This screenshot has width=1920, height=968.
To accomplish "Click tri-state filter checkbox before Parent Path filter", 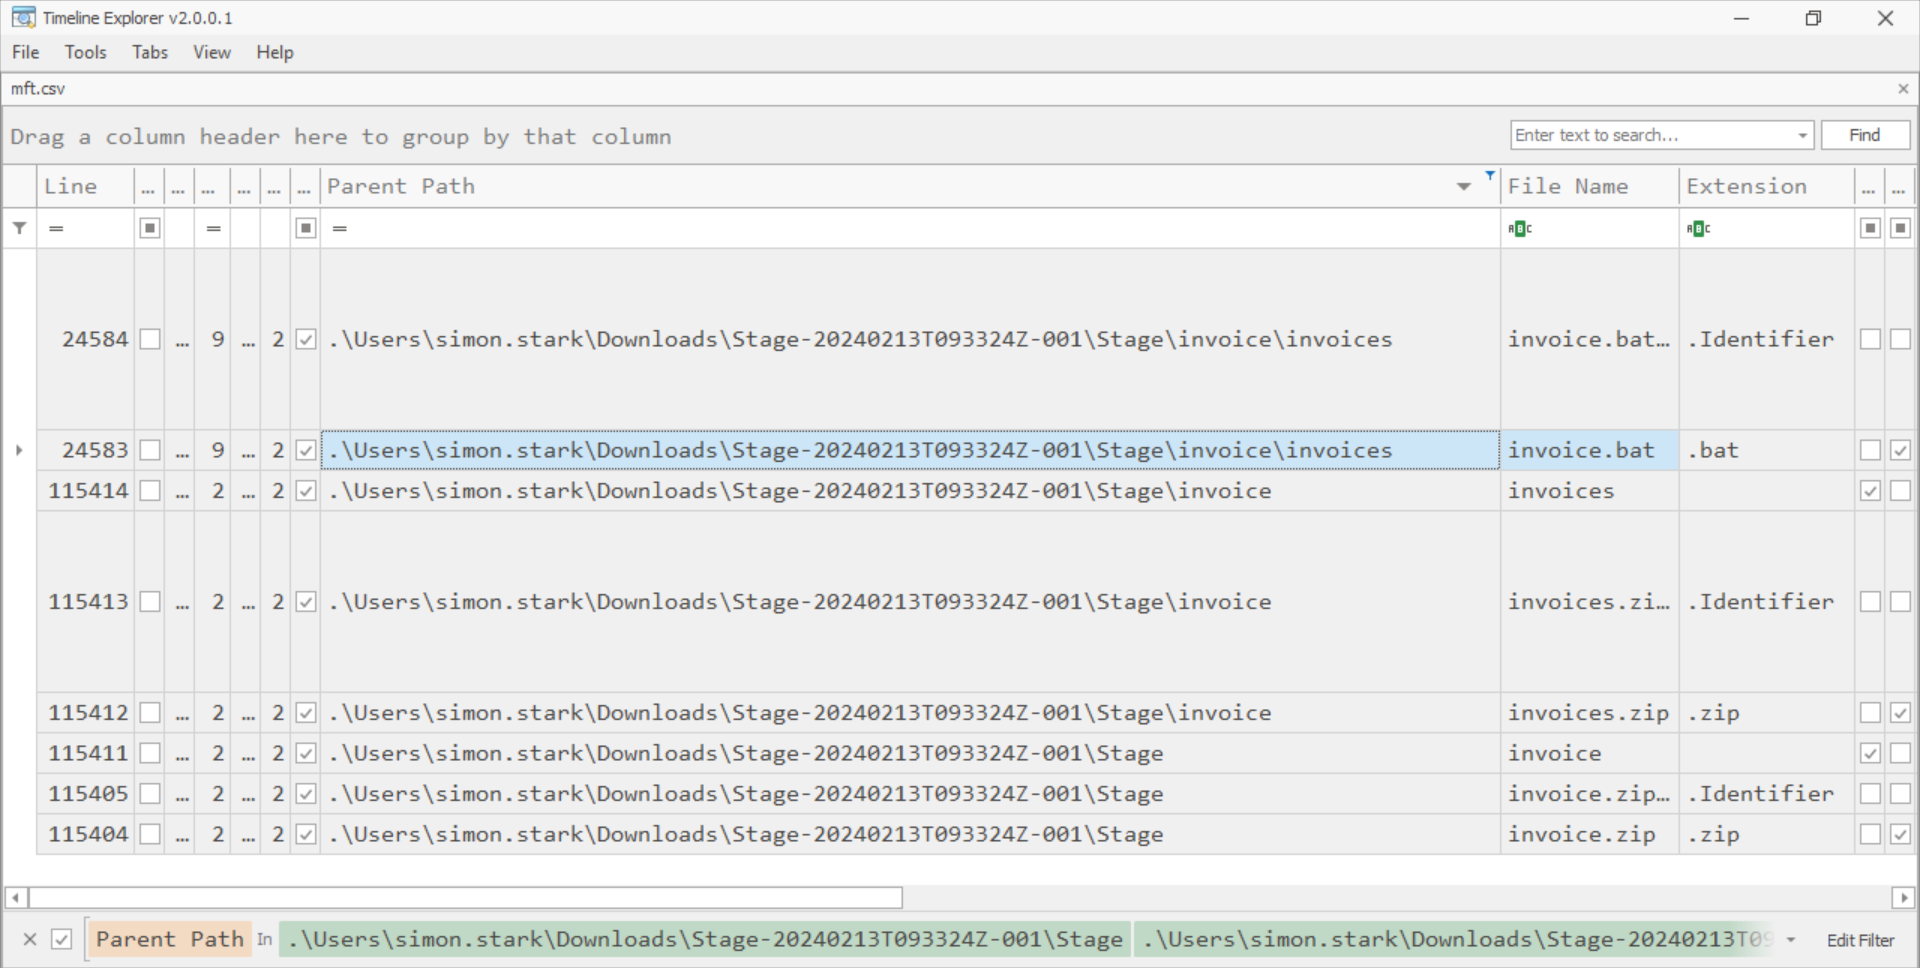I will [x=306, y=229].
